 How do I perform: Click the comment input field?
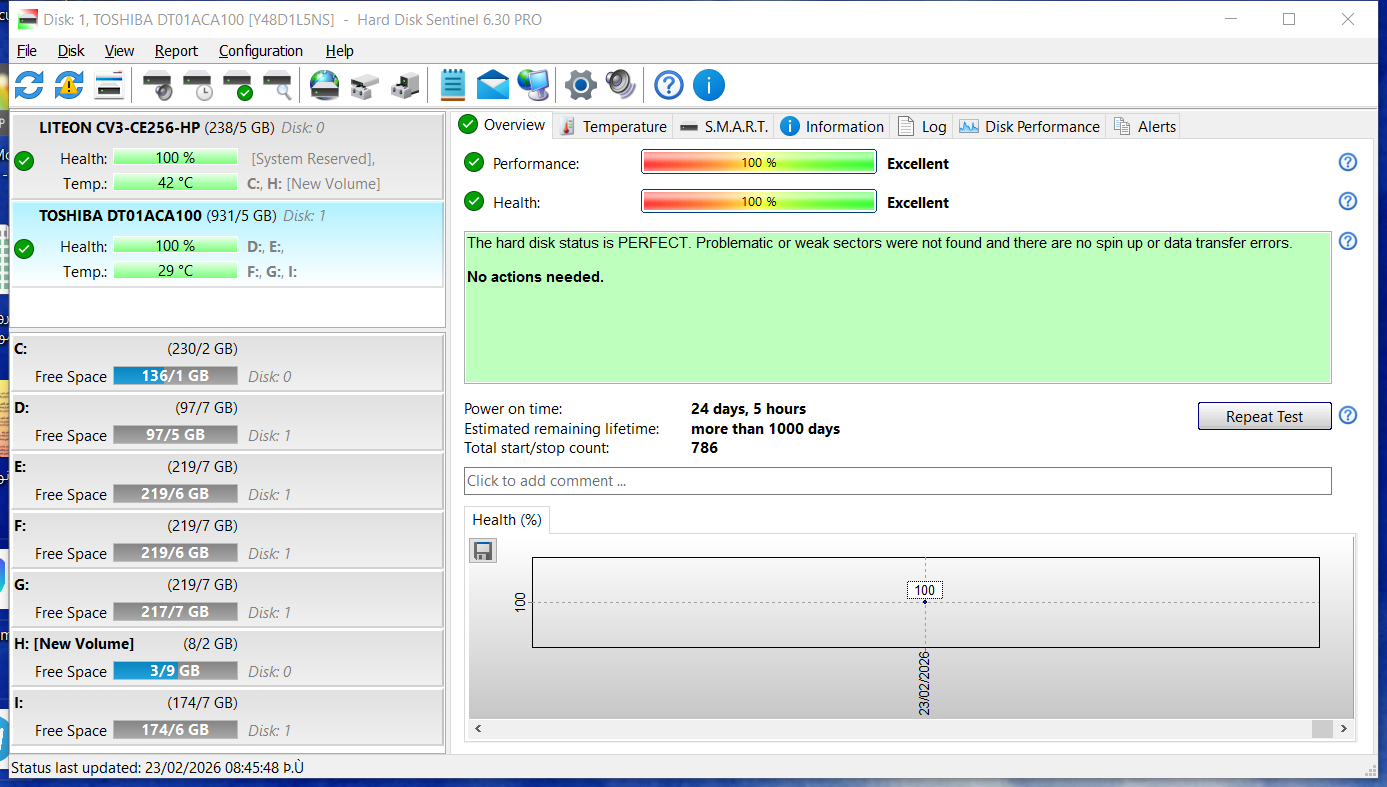897,481
